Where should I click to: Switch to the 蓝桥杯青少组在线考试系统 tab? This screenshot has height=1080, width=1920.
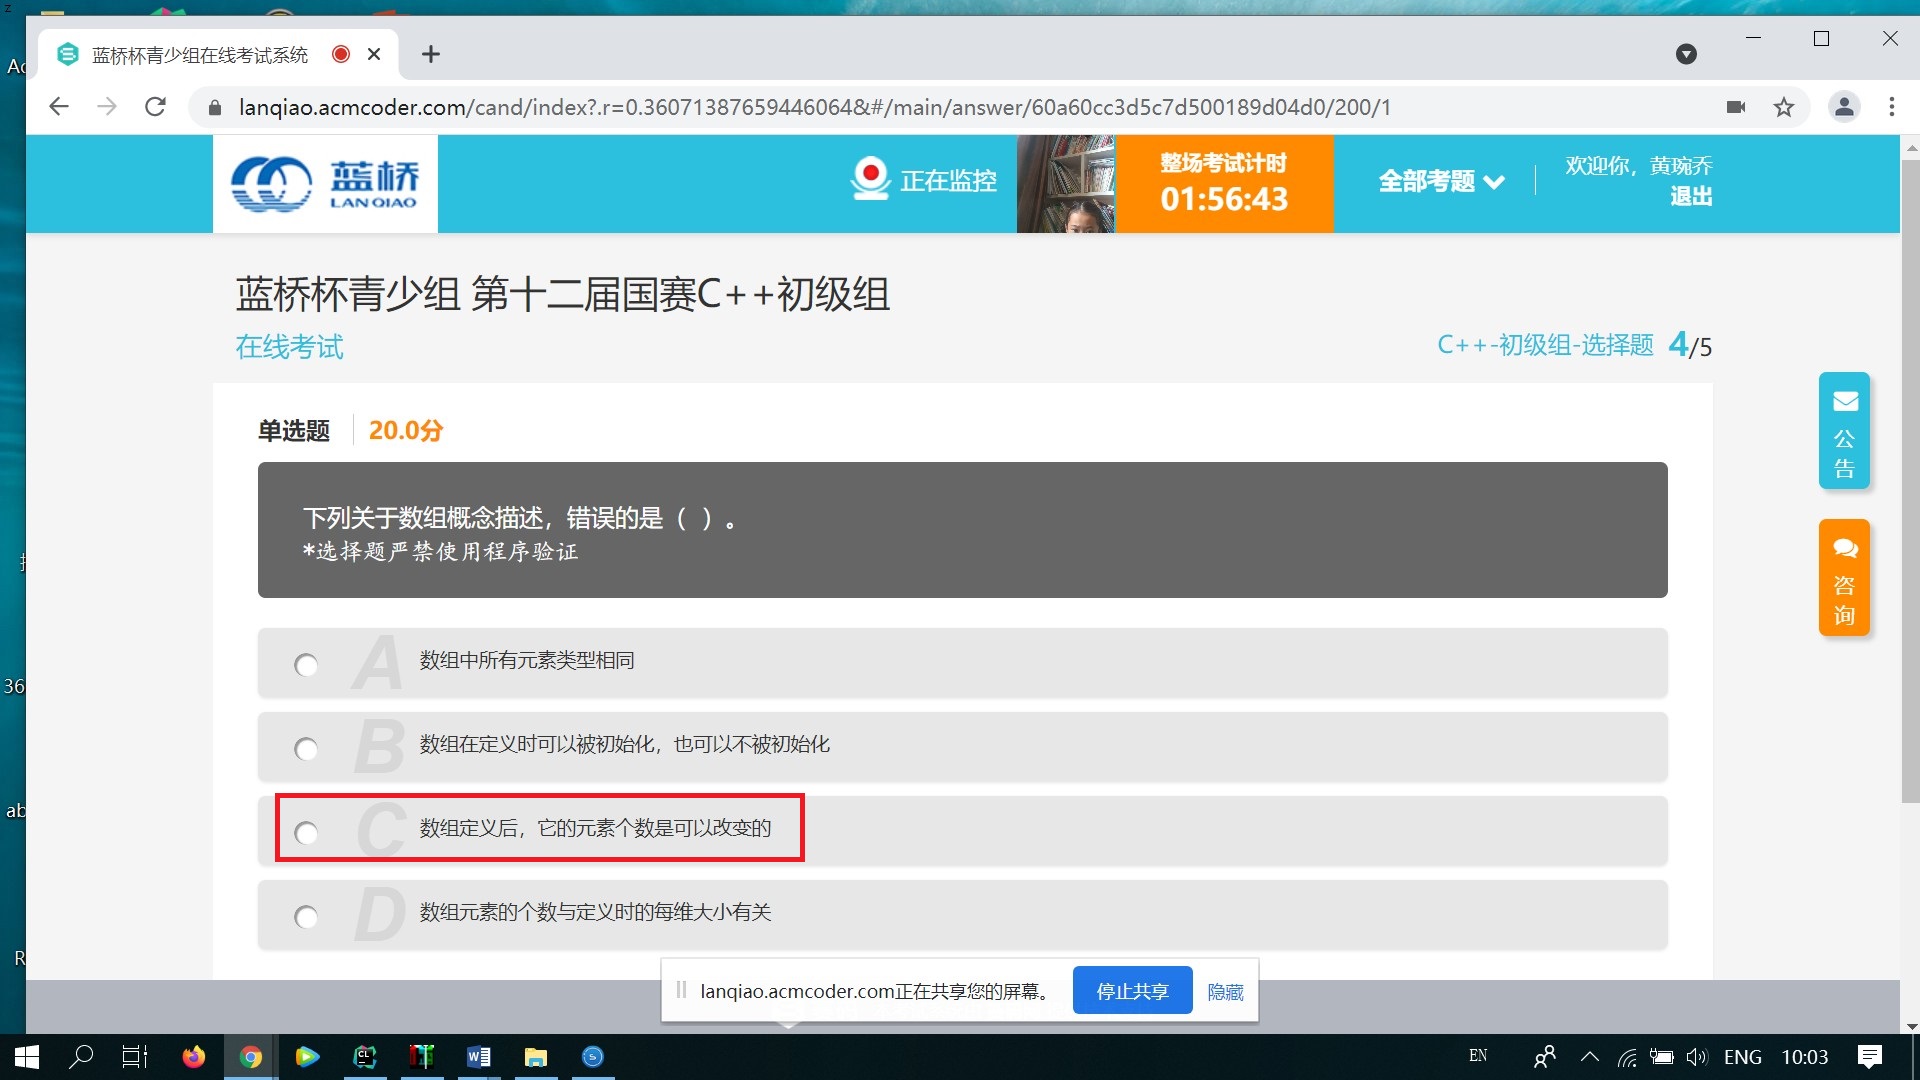tap(218, 54)
